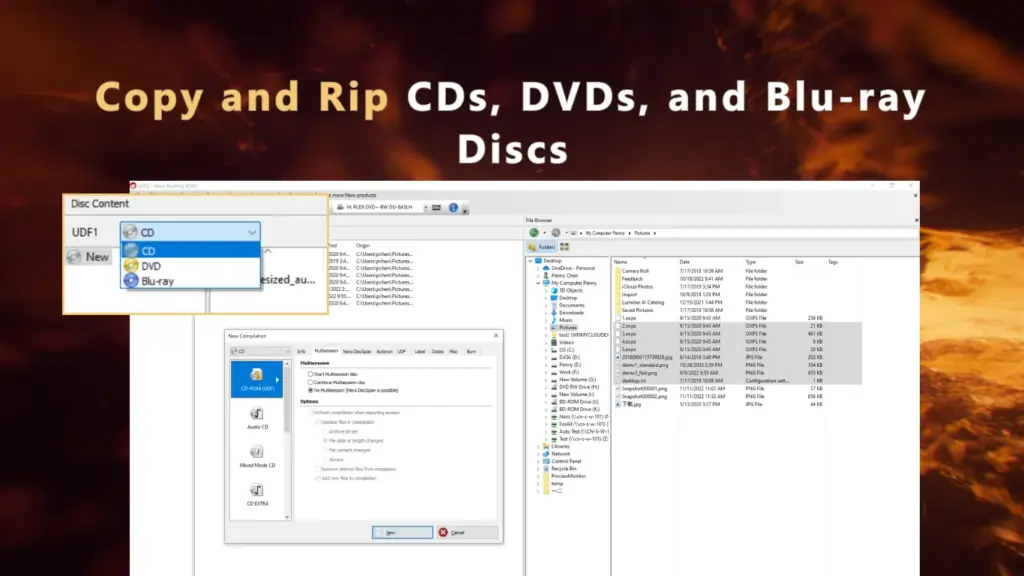1024x576 pixels.
Task: Click the view layout icon beside Folders button
Action: coord(563,246)
